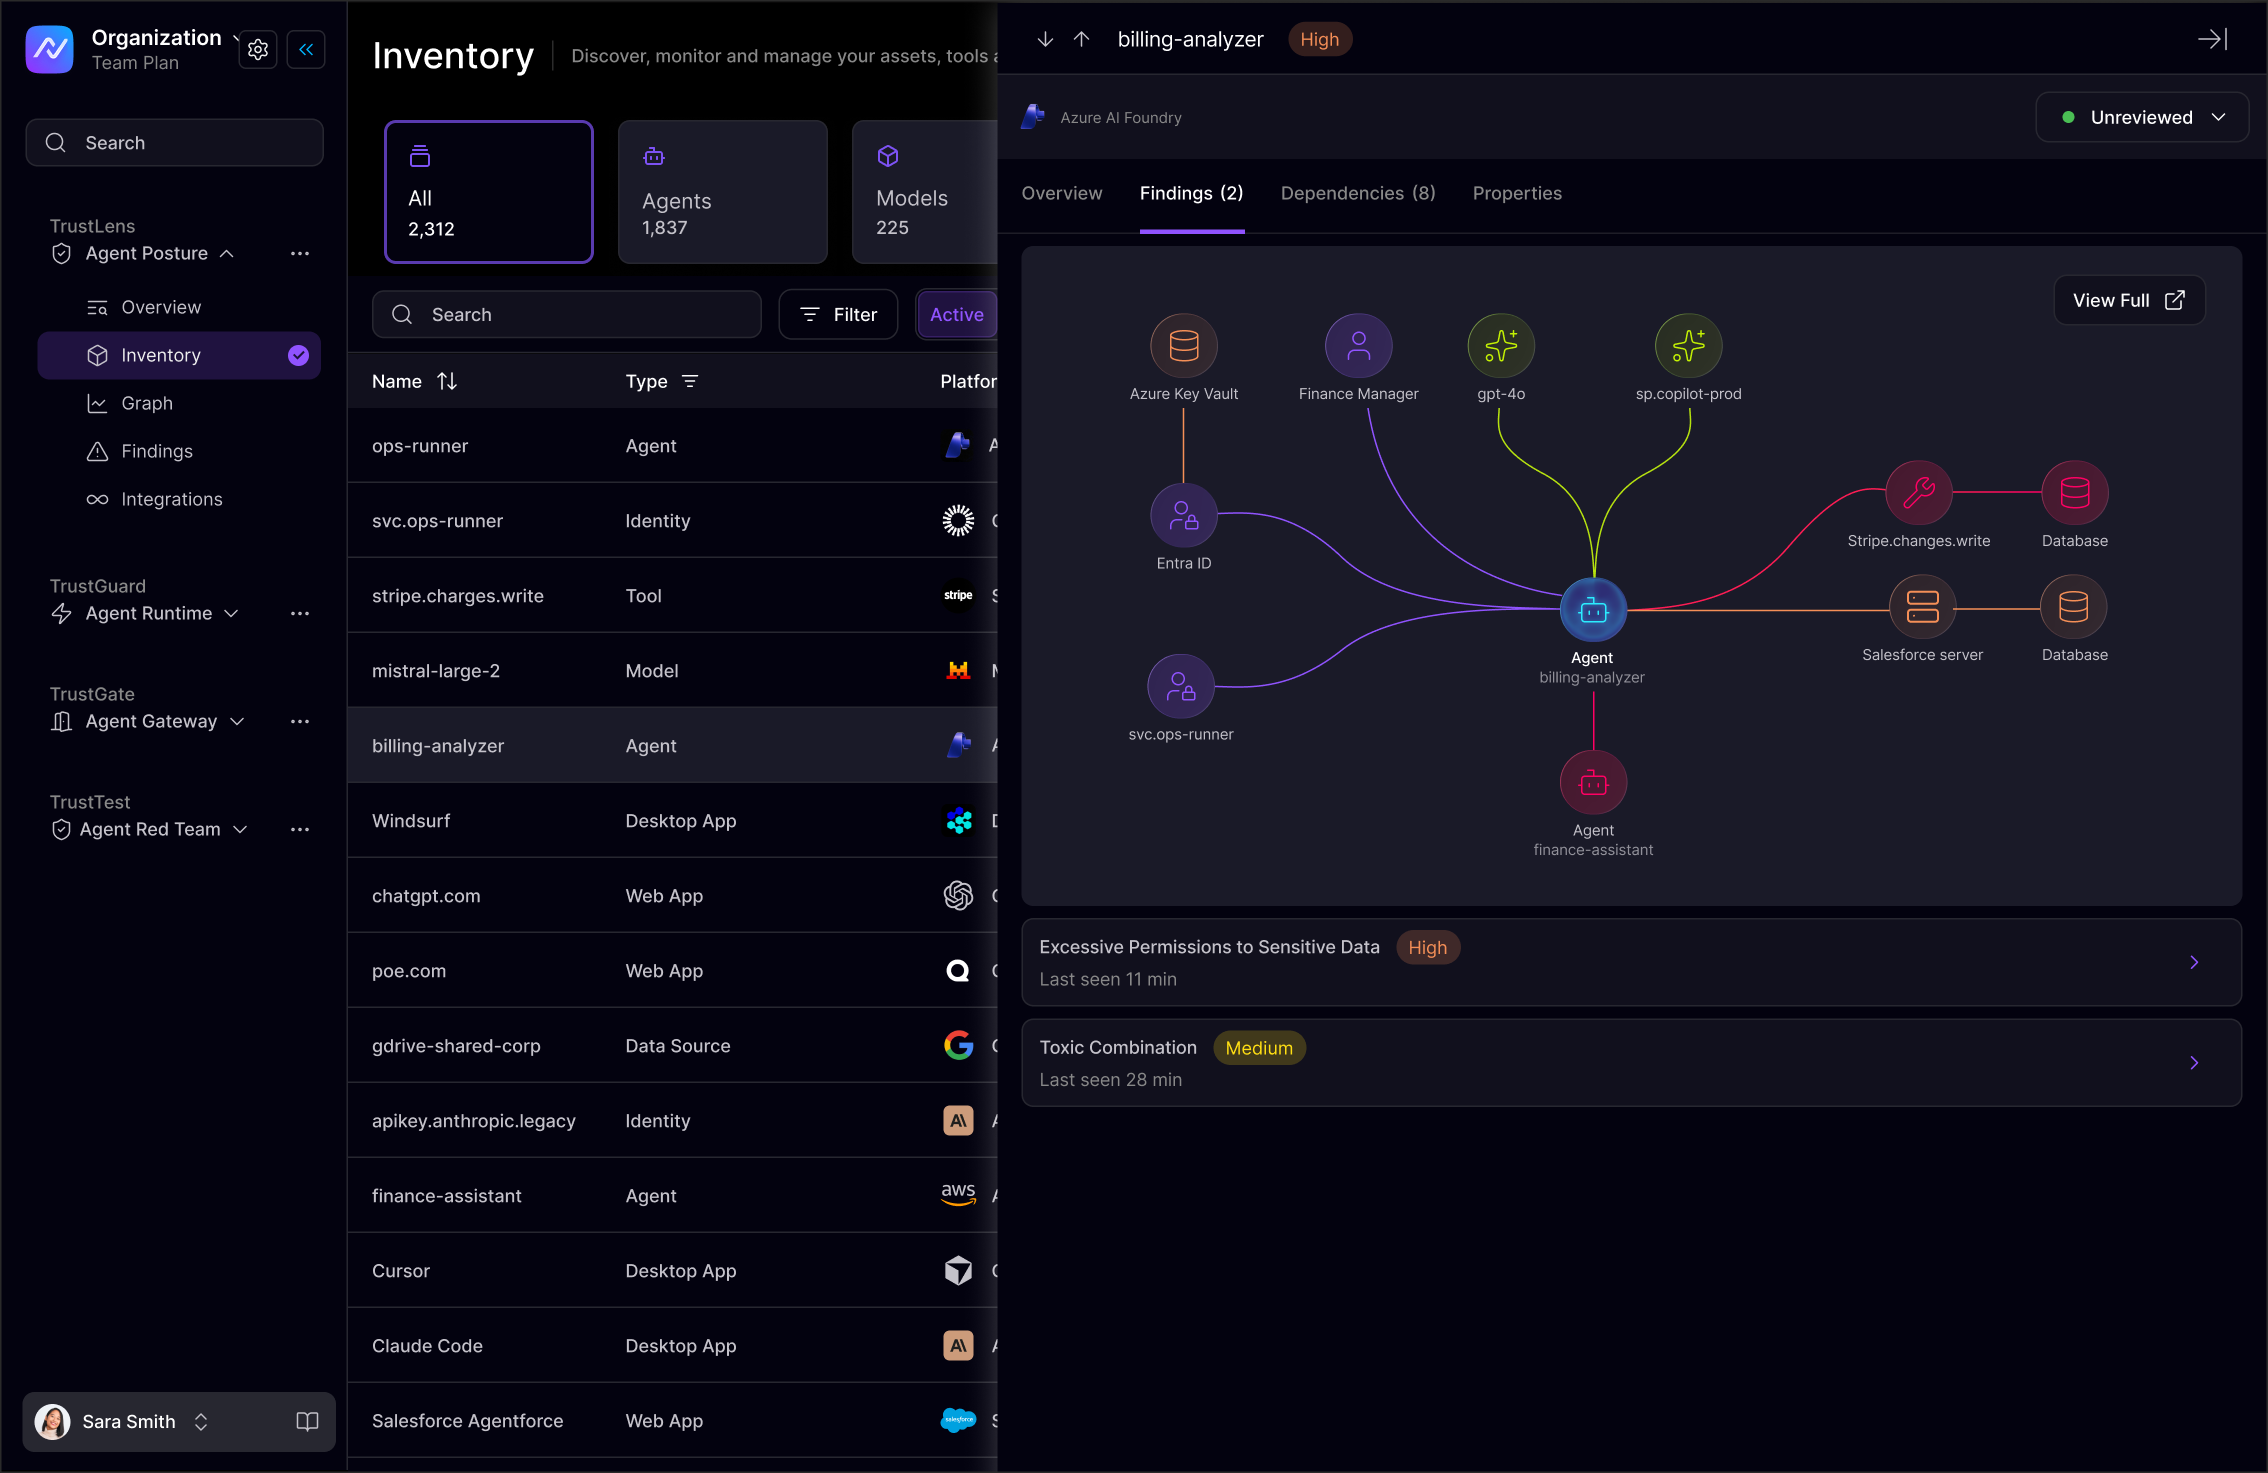The image size is (2268, 1473).
Task: Go to previous item with up arrow
Action: tap(1081, 39)
